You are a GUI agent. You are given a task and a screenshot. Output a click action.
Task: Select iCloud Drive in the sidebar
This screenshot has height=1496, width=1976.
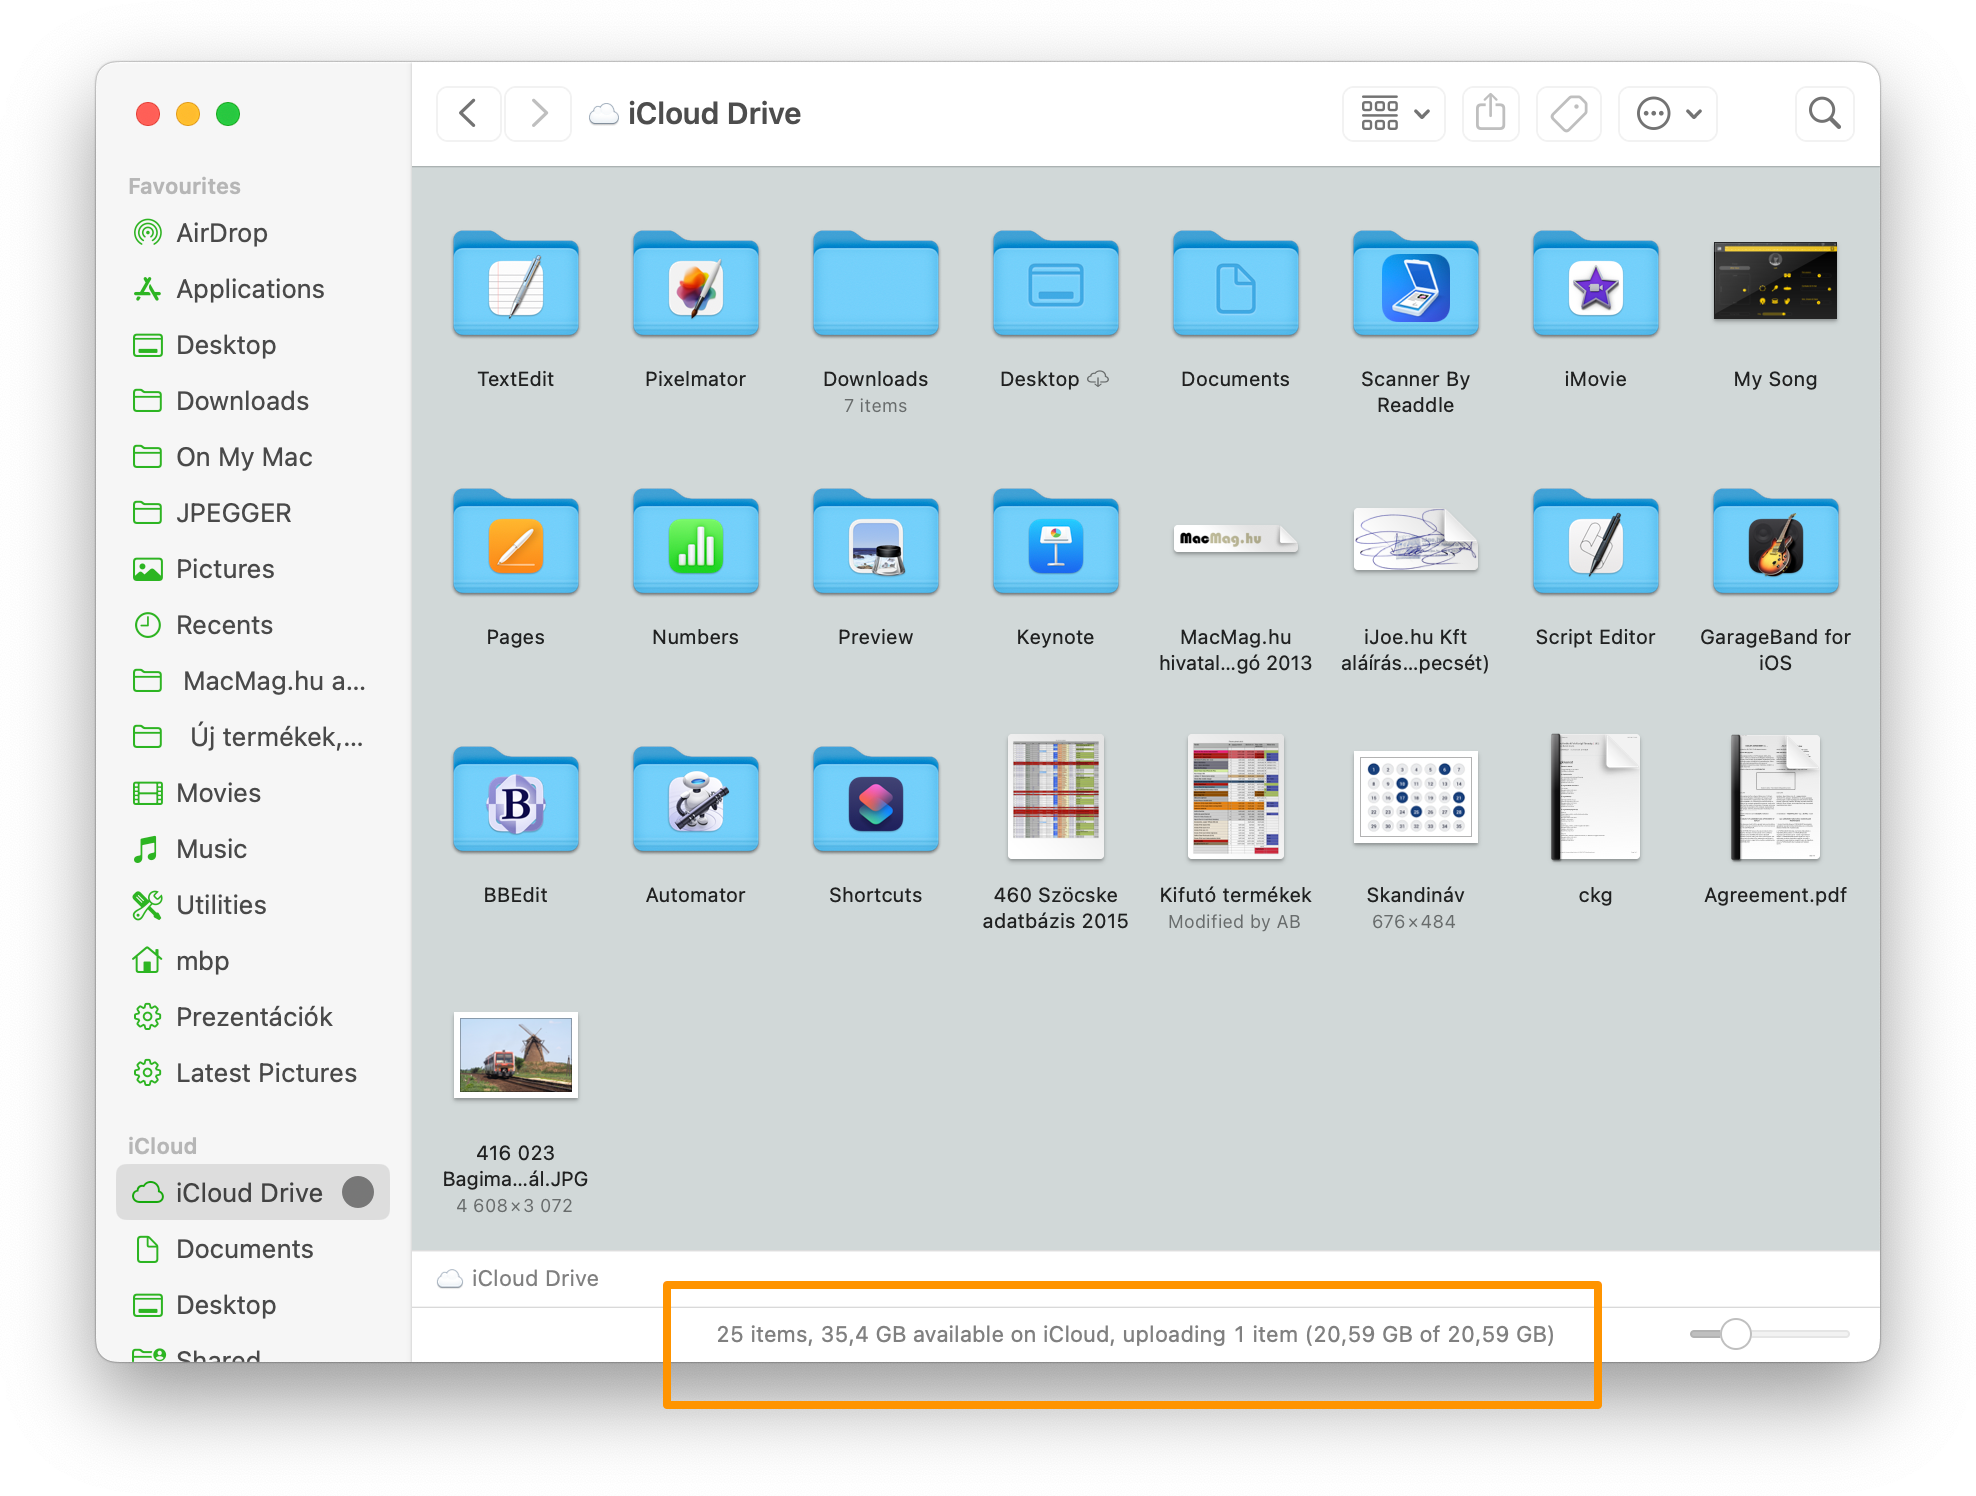[252, 1192]
